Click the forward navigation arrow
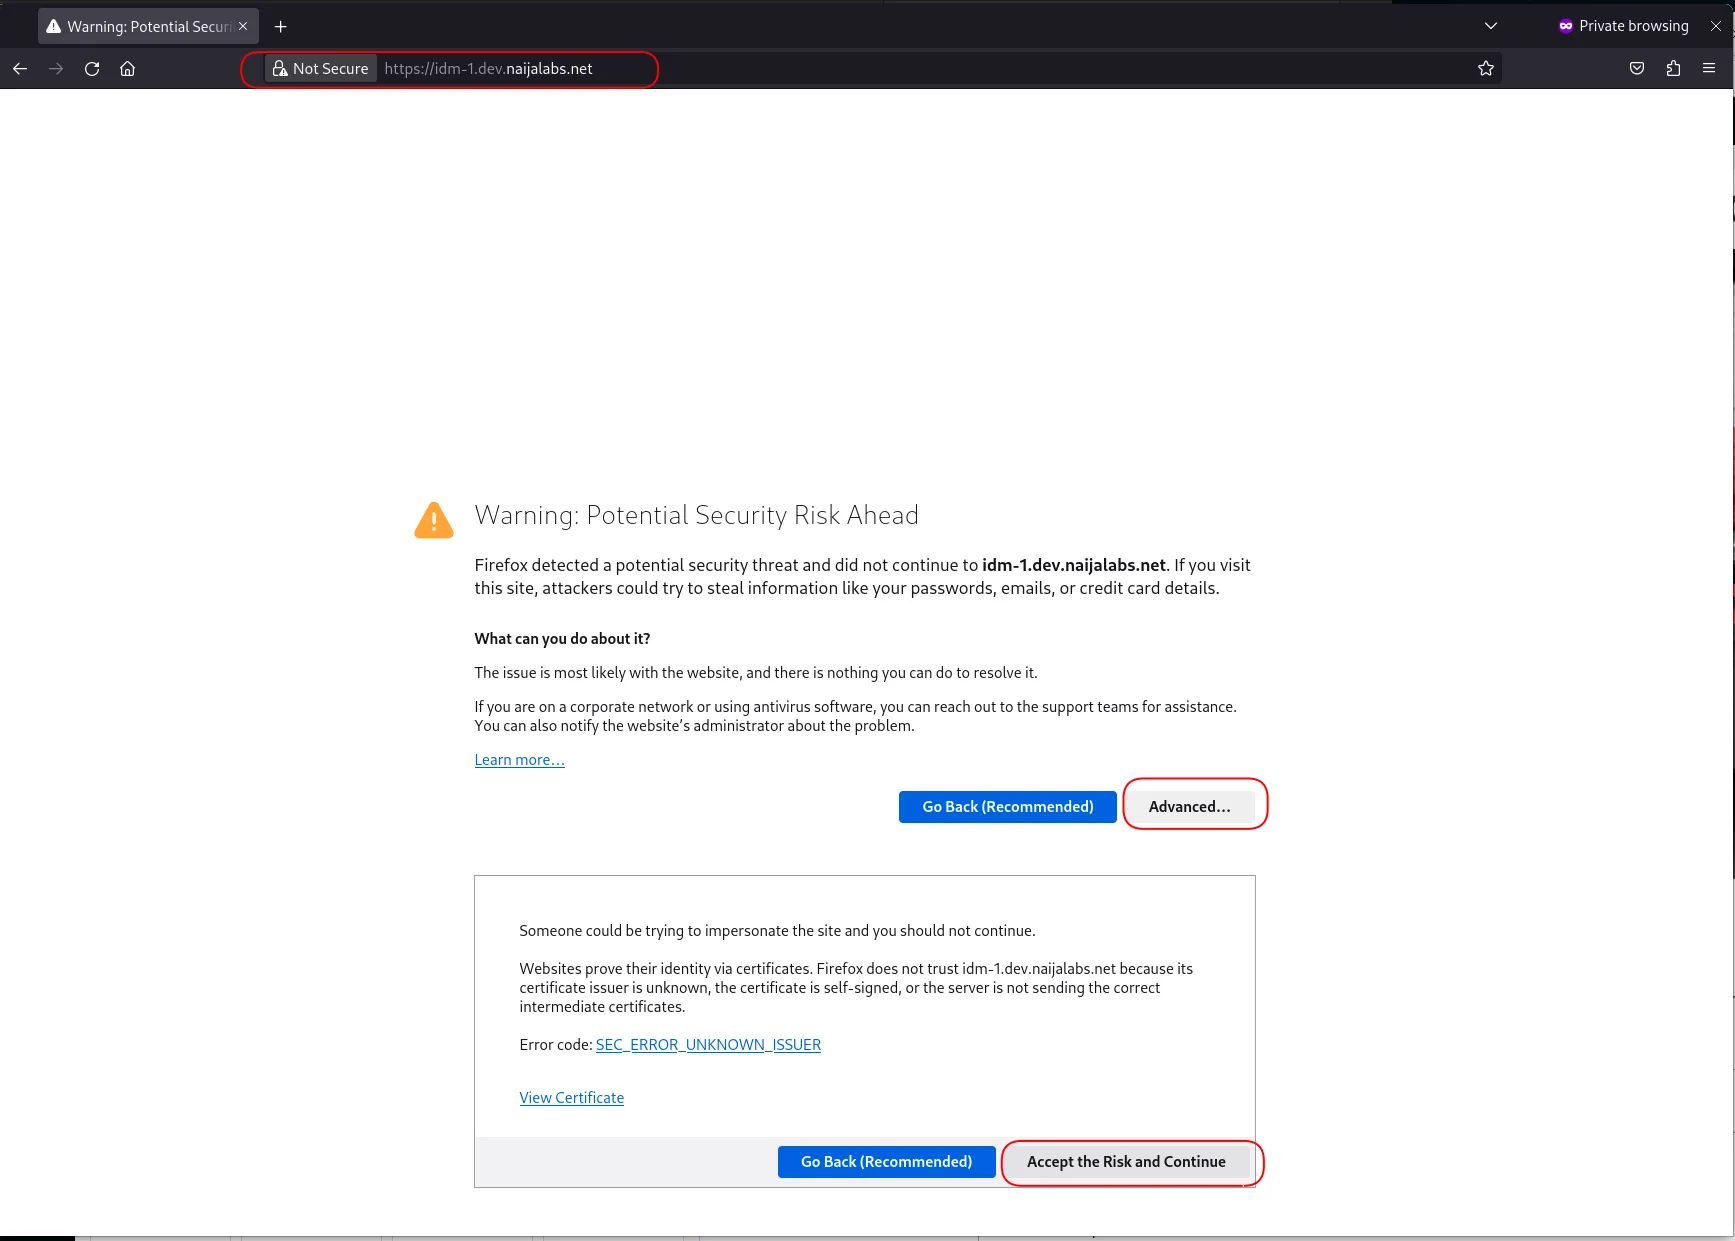 point(56,69)
